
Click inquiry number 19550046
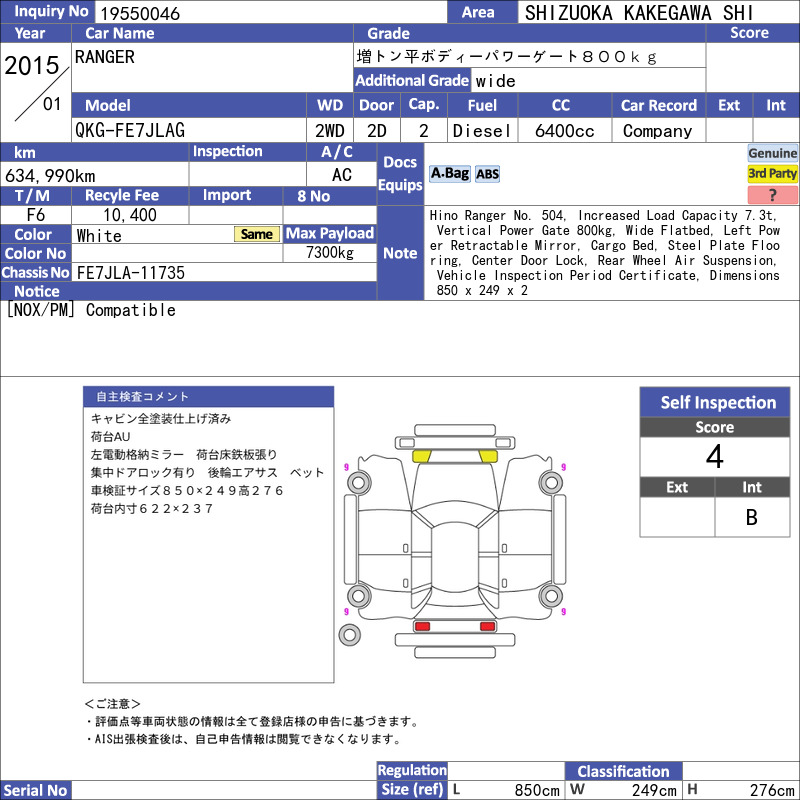coord(140,13)
